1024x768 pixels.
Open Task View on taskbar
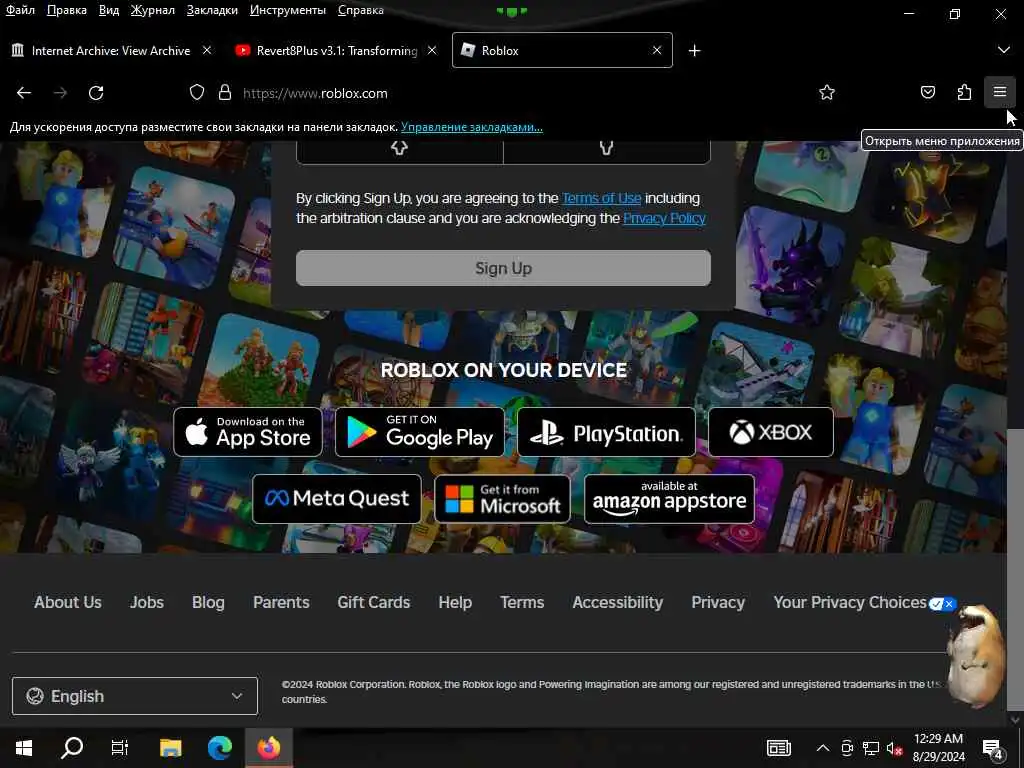tap(120, 747)
